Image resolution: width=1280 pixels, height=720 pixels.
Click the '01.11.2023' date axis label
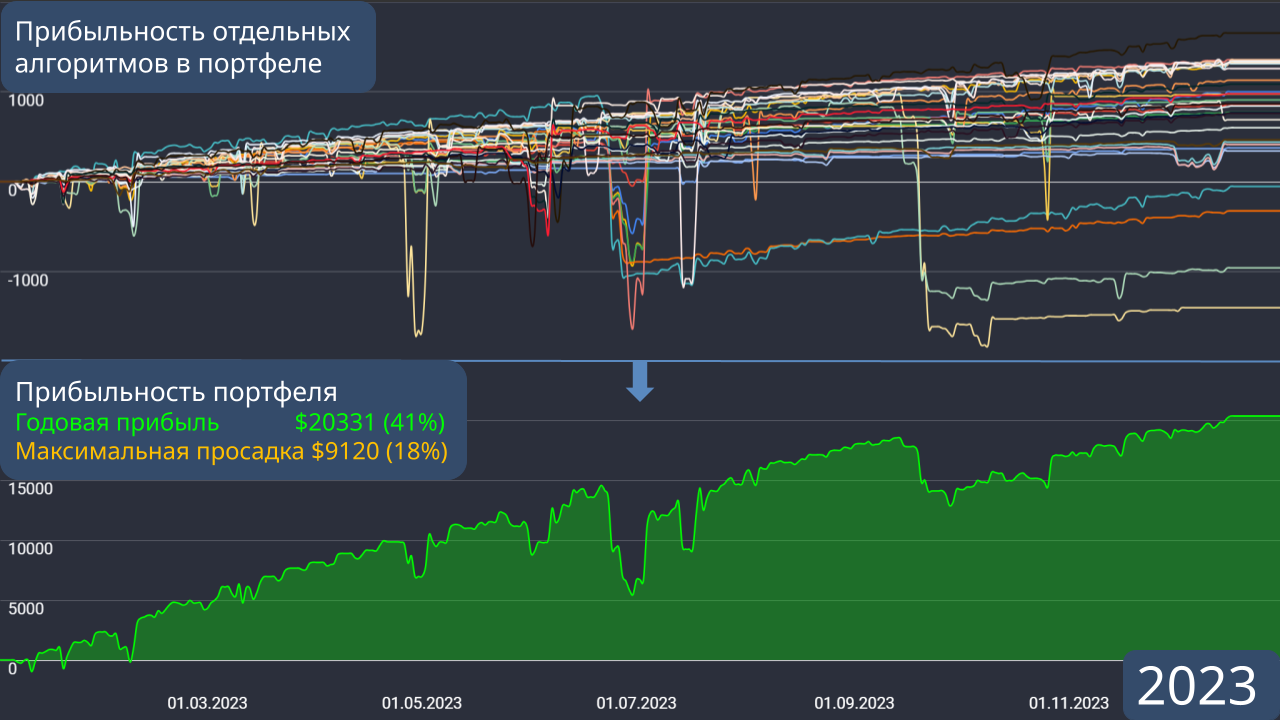pyautogui.click(x=1069, y=703)
